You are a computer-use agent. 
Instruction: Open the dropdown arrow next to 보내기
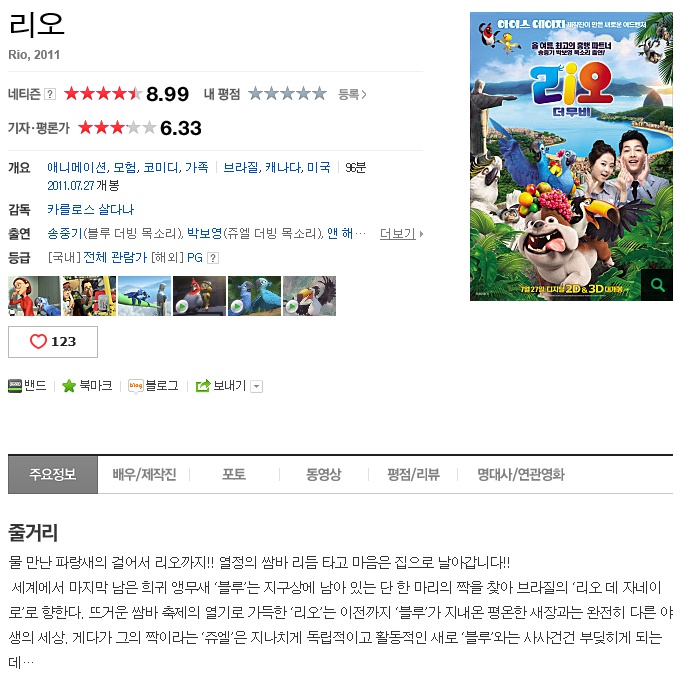(x=256, y=386)
